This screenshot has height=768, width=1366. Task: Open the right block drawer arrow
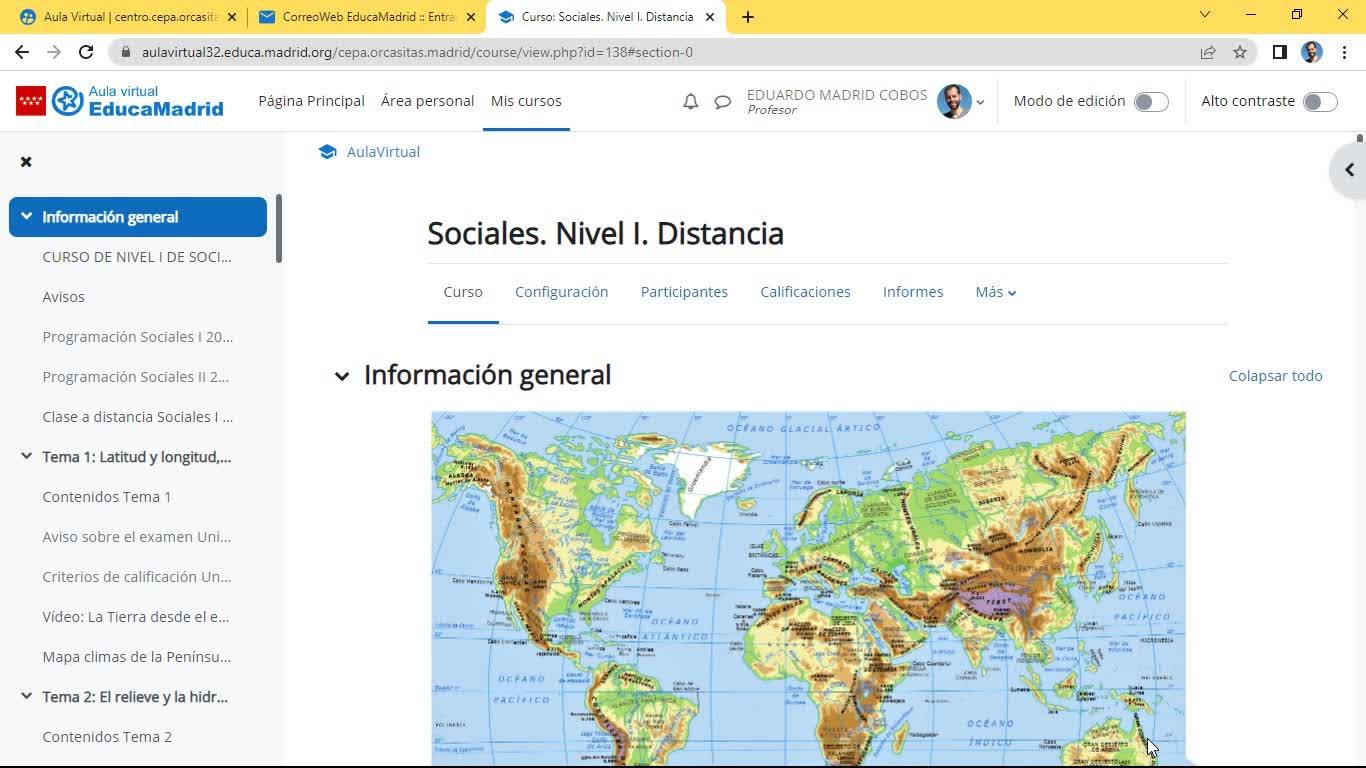(1349, 170)
